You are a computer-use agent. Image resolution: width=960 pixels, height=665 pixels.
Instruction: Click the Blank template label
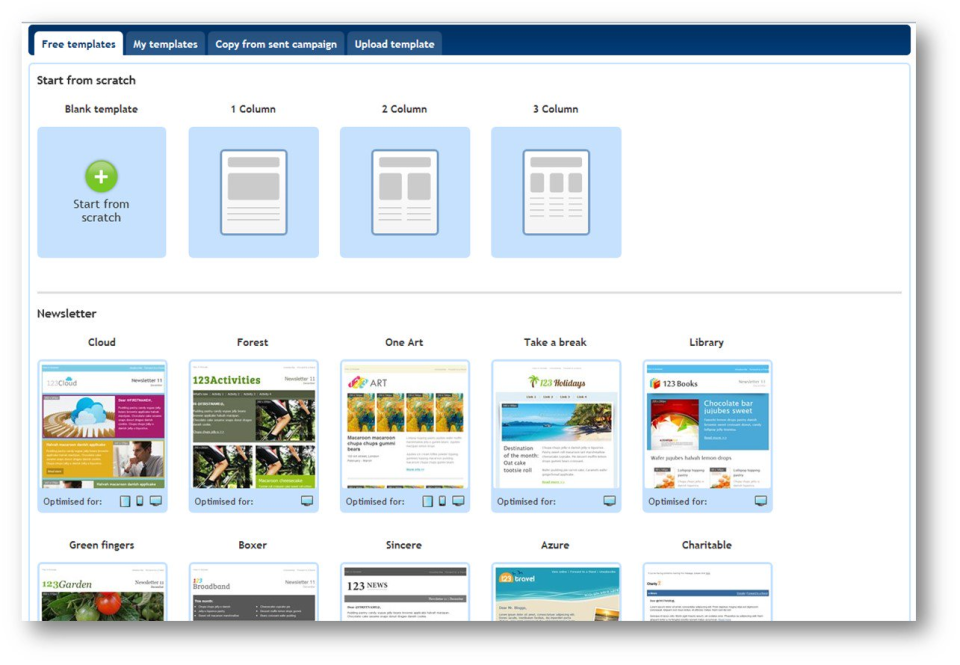pos(102,109)
